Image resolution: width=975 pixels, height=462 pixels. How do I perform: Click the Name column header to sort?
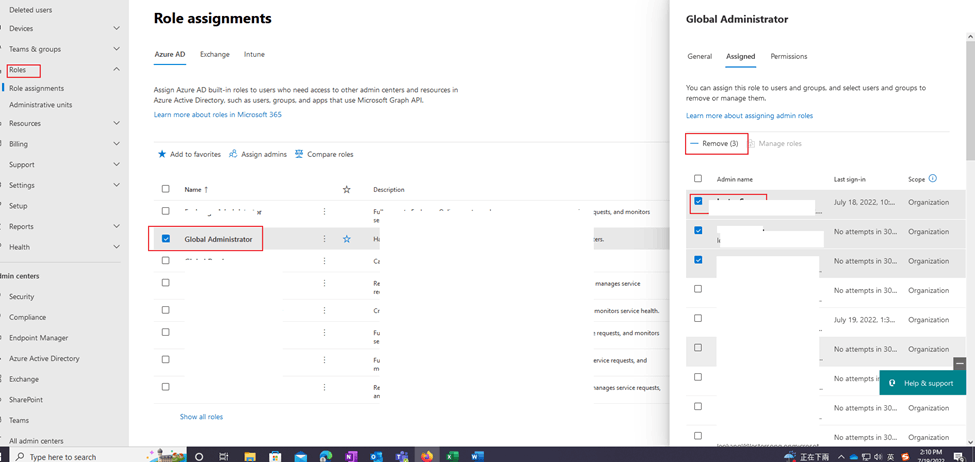(196, 190)
